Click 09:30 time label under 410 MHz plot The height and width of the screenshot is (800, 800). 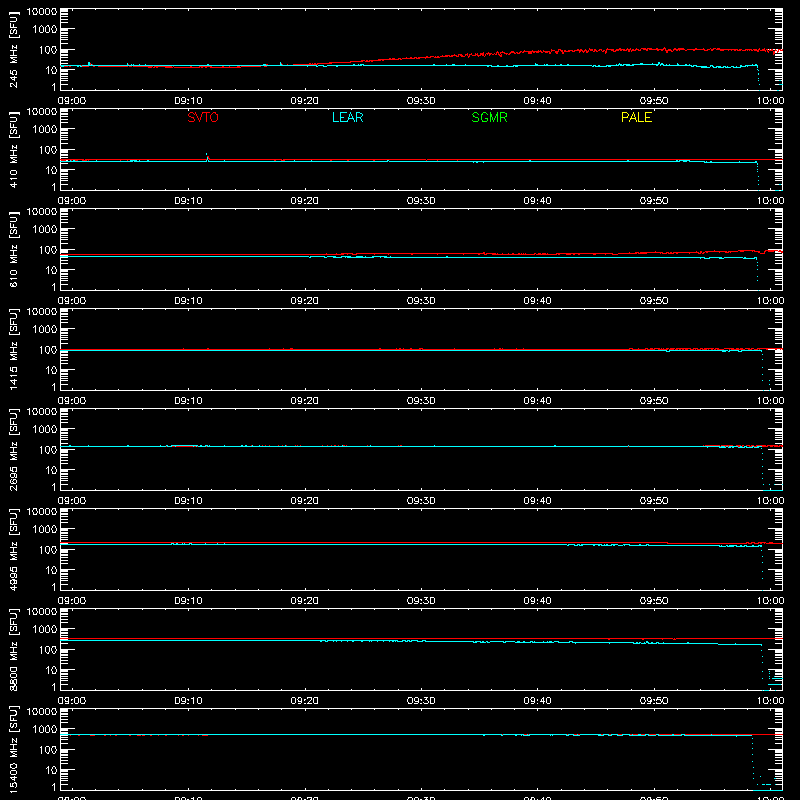tap(421, 201)
